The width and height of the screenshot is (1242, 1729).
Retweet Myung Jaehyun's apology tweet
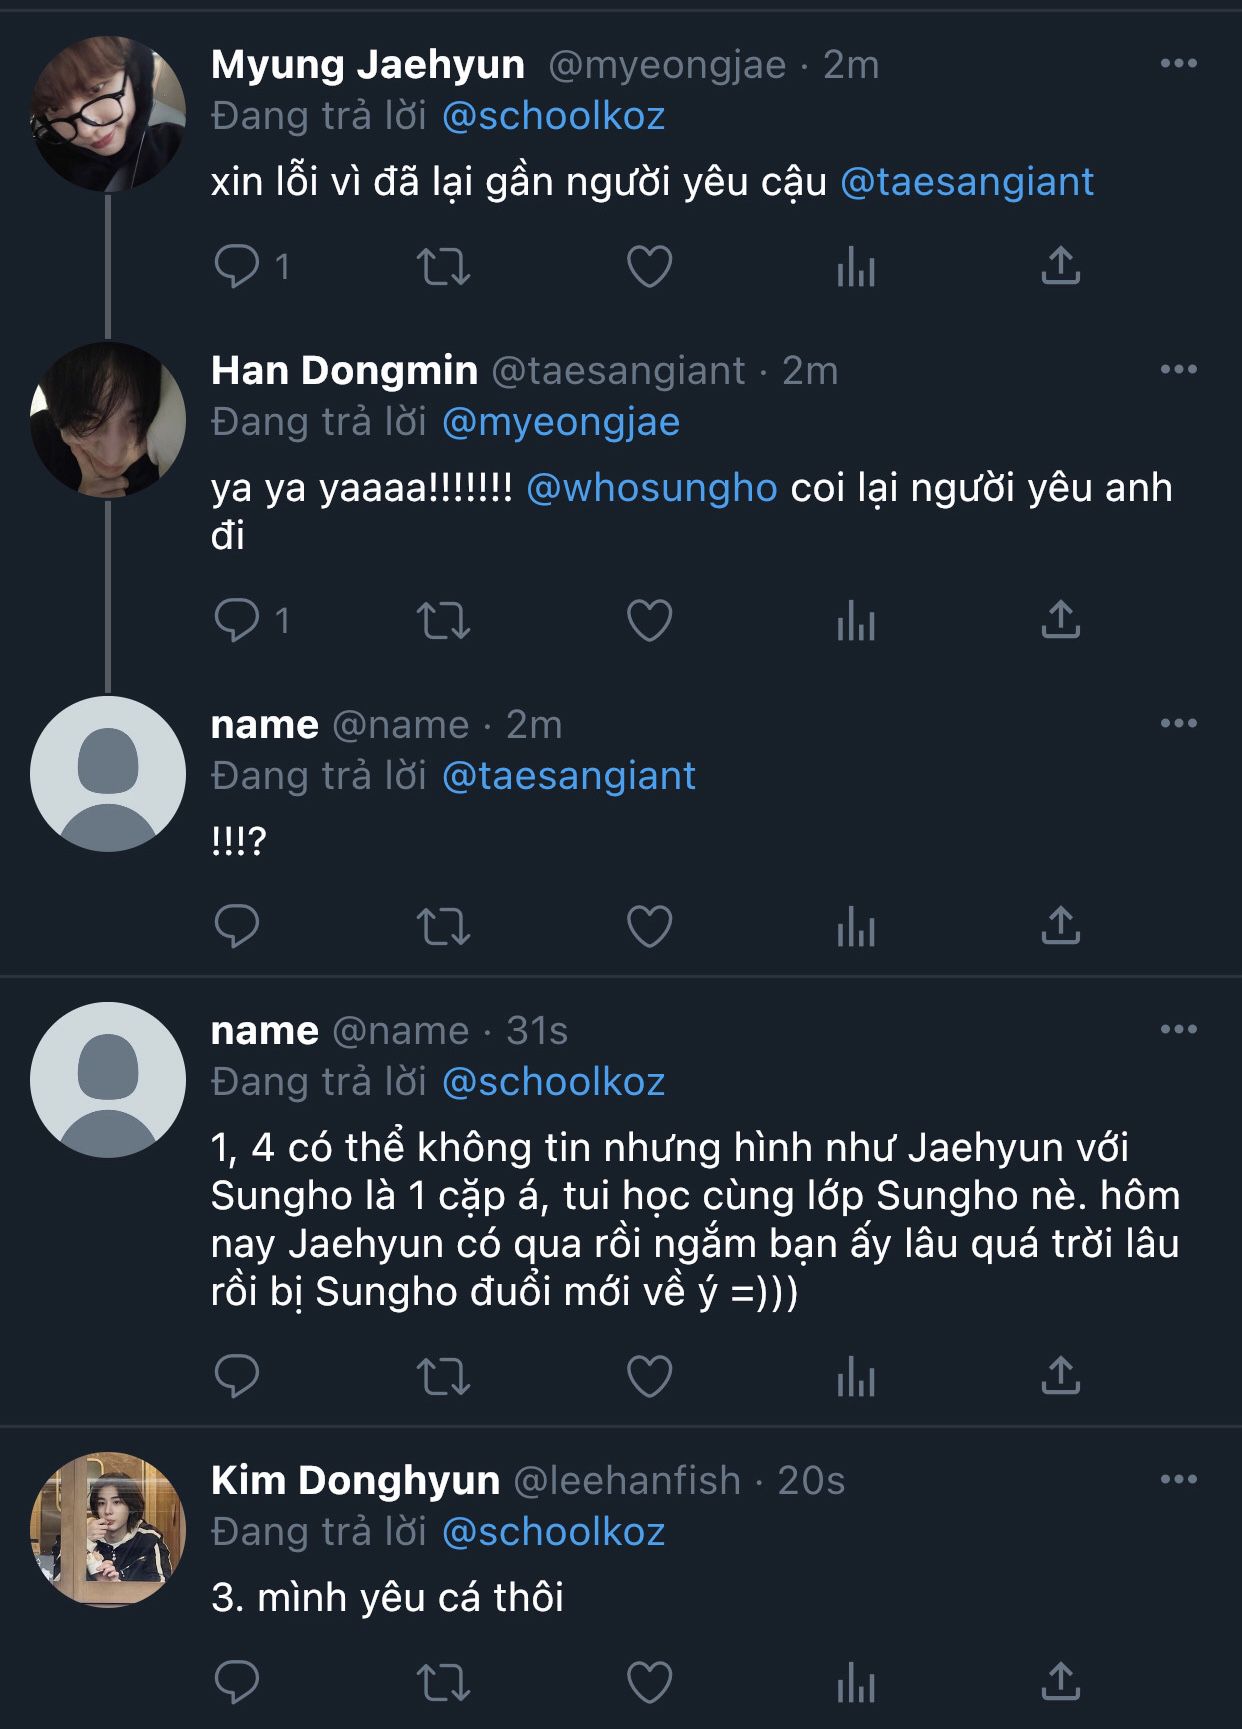[443, 266]
